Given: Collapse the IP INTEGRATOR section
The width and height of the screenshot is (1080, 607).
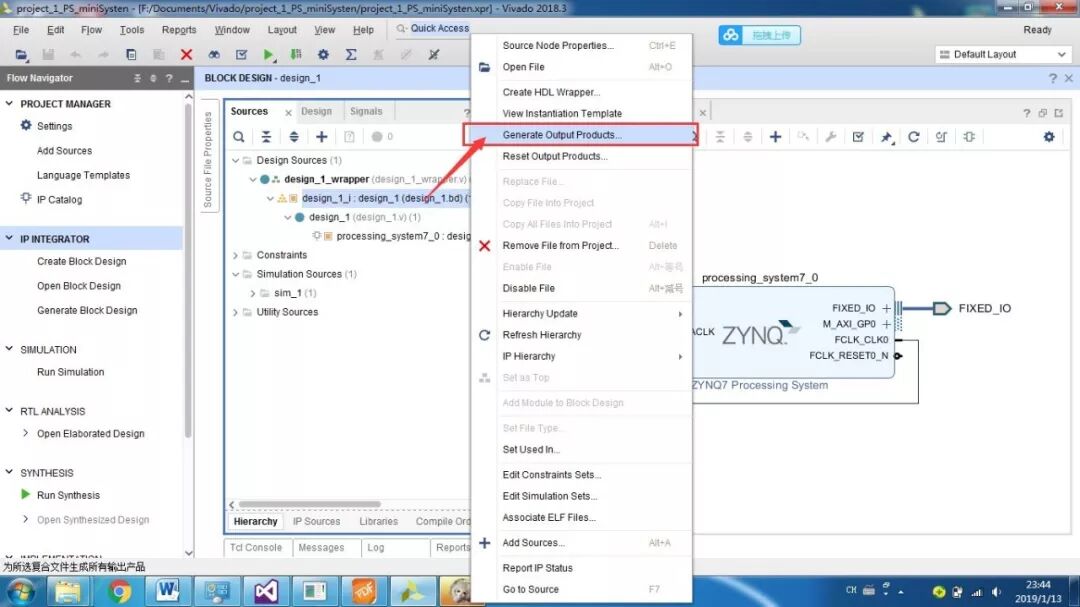Looking at the screenshot, I should click(10, 238).
